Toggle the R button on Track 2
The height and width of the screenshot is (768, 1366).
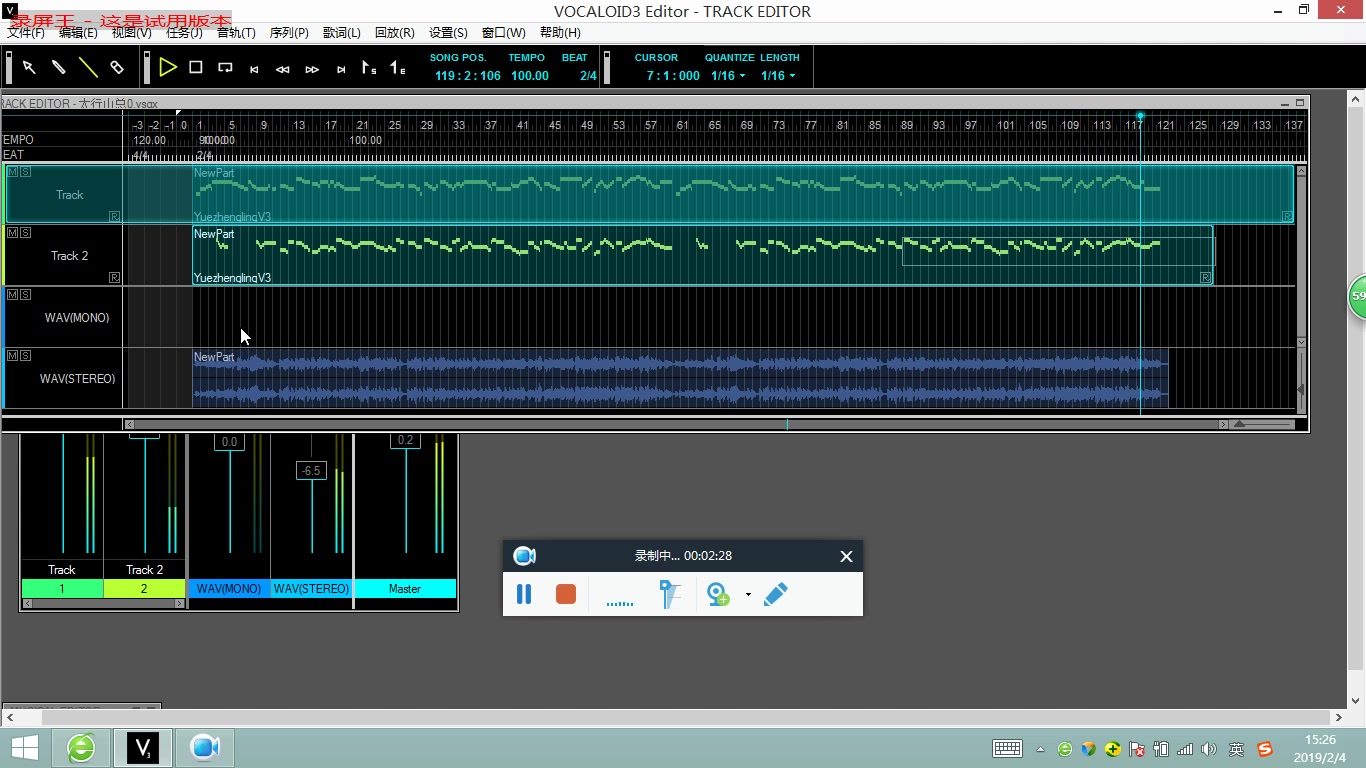tap(114, 277)
